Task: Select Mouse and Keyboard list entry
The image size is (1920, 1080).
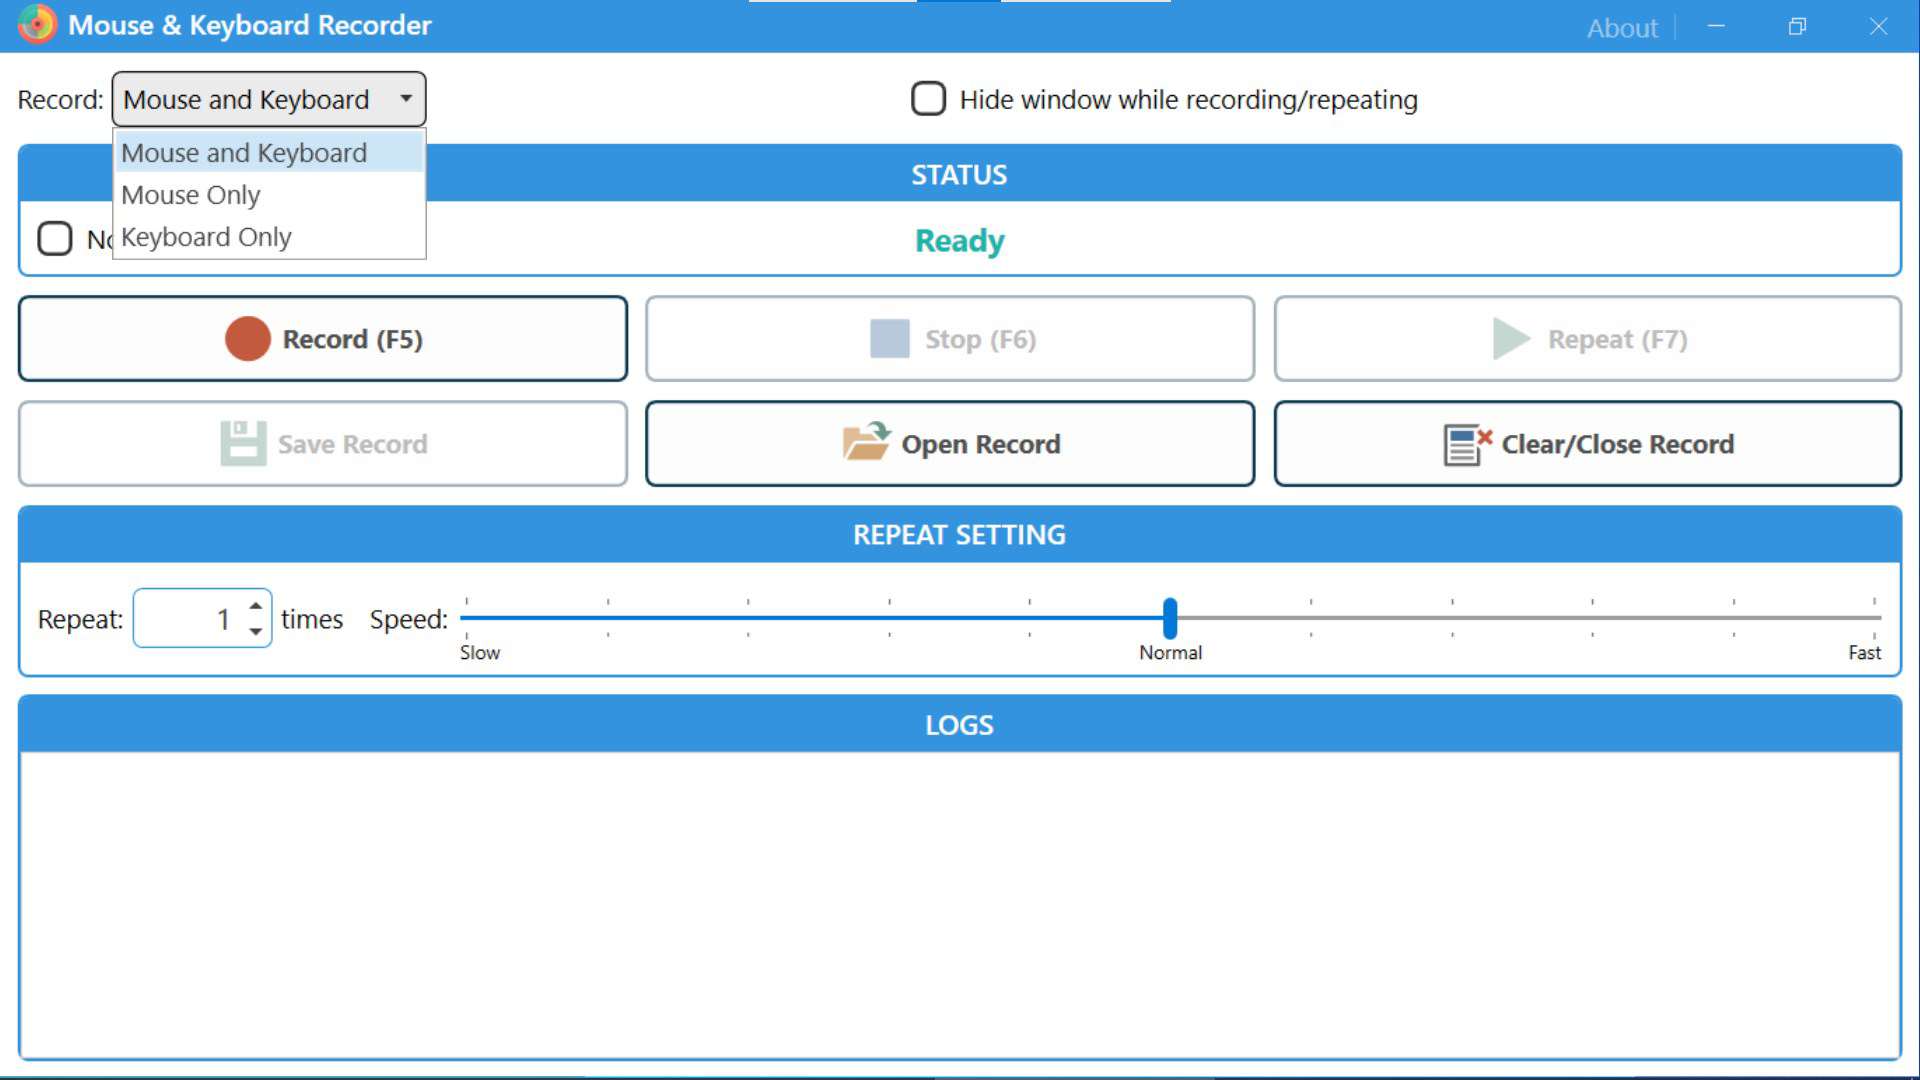Action: (244, 152)
